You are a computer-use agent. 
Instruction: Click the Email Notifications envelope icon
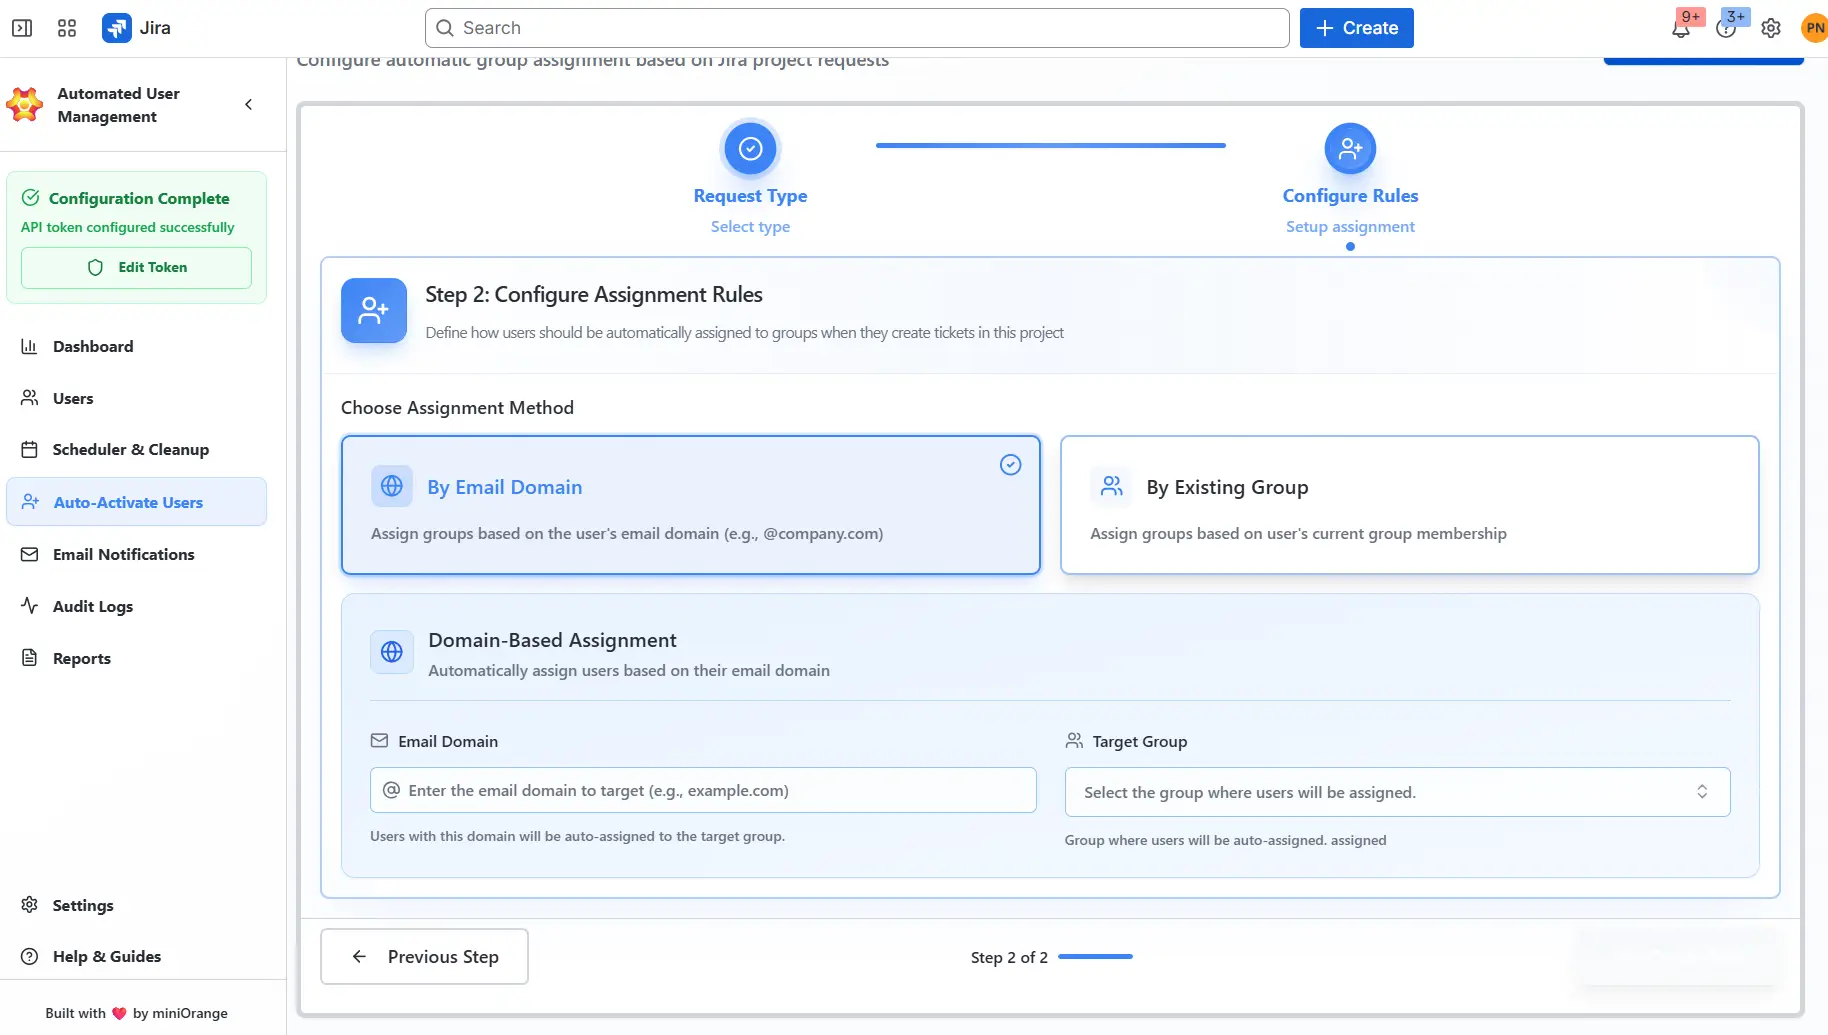29,554
